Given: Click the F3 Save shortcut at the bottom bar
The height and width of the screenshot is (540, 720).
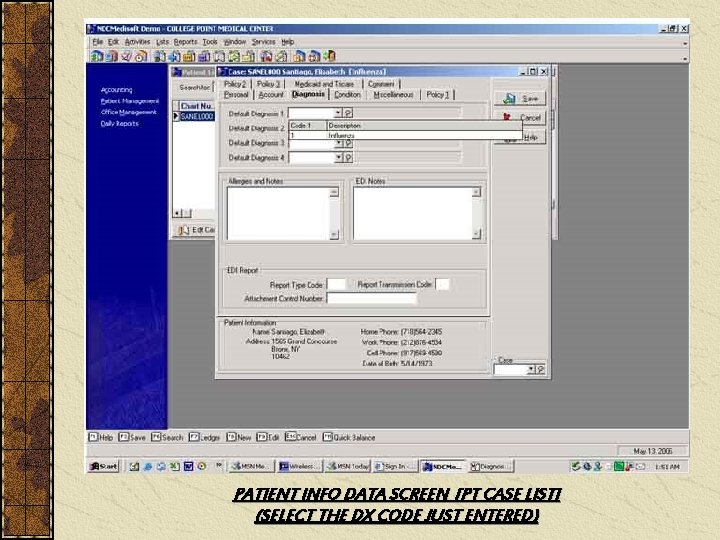Looking at the screenshot, I should pos(132,437).
